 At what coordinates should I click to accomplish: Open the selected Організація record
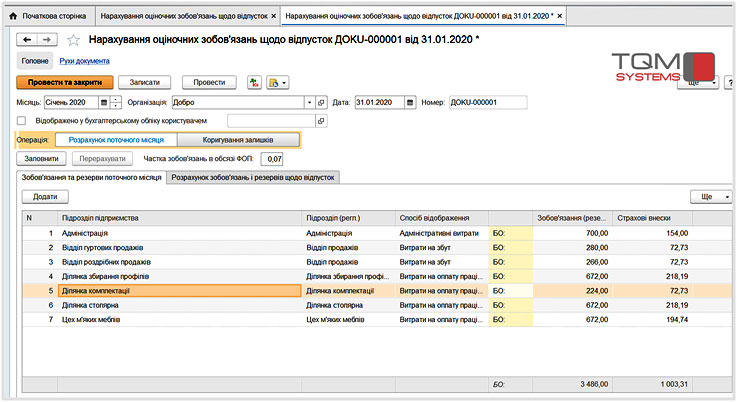[322, 102]
